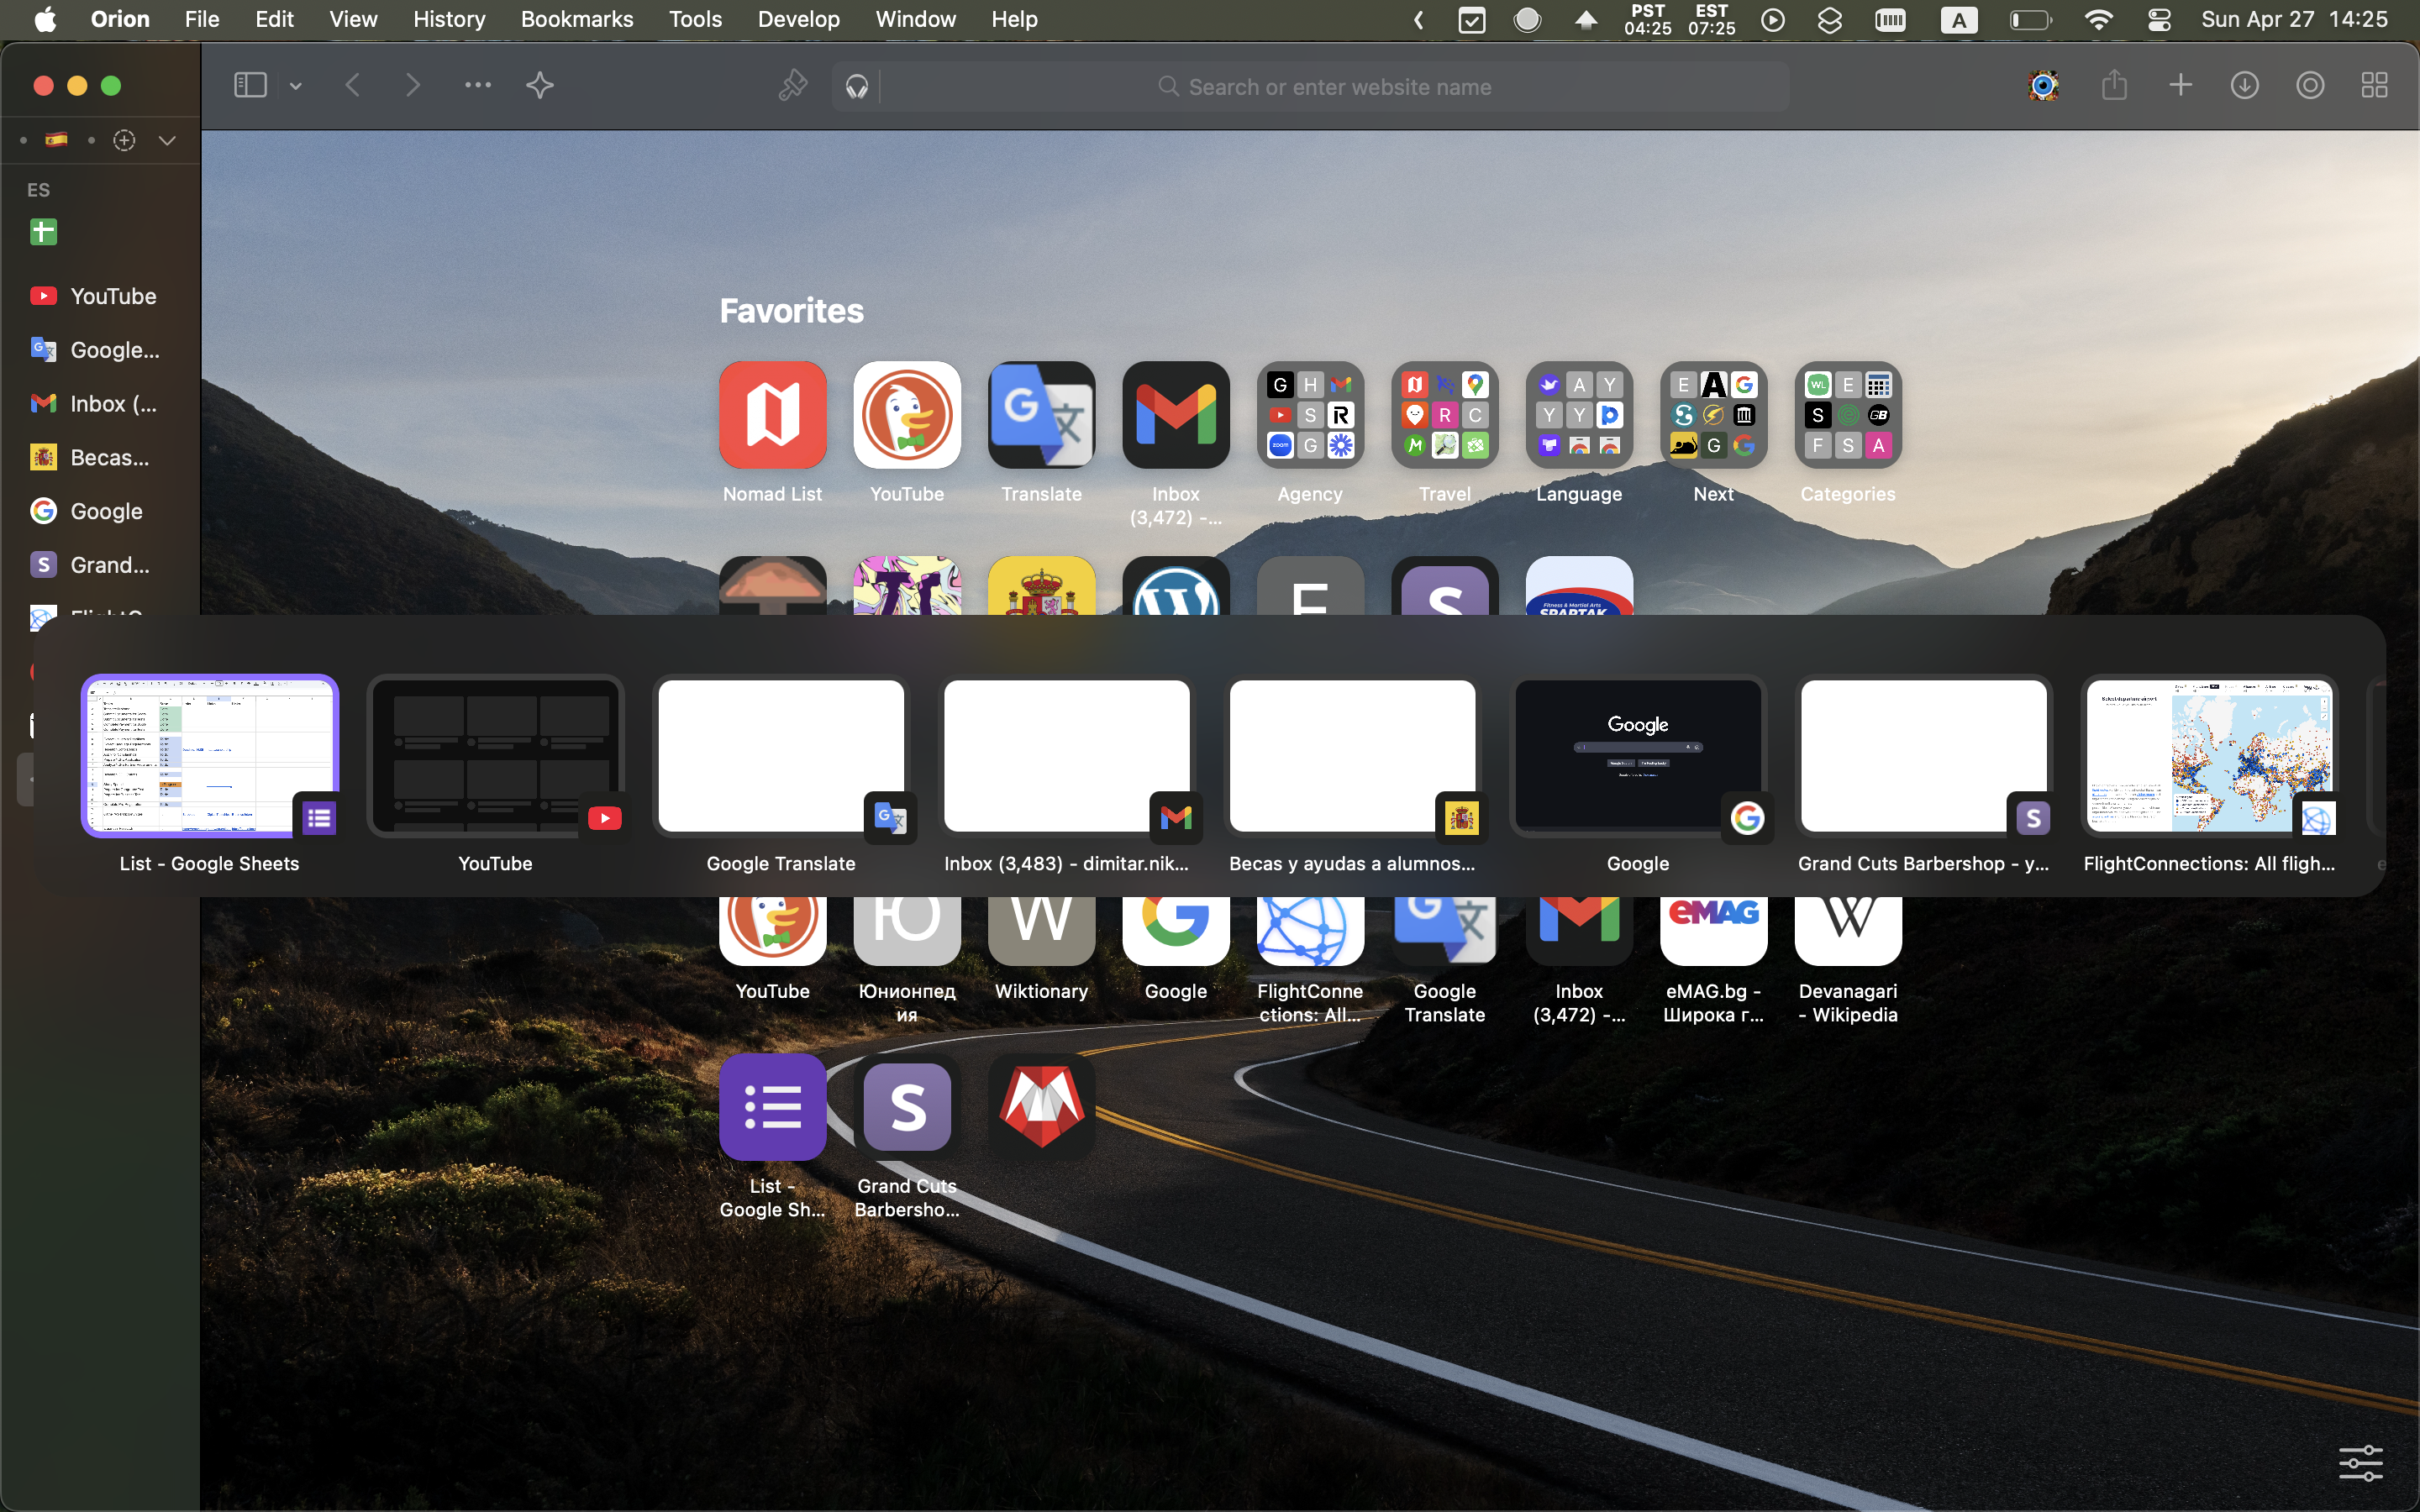Open the ellipsis overflow menu
Image resolution: width=2420 pixels, height=1512 pixels.
point(477,86)
